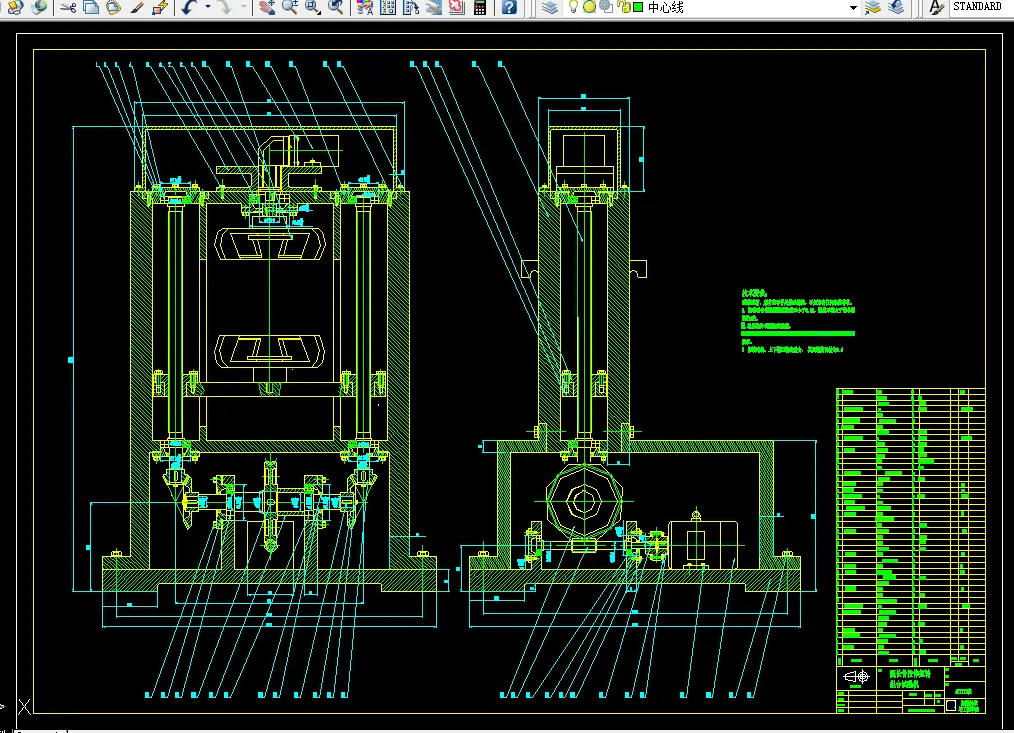Viewport: 1014px width, 733px height.
Task: Toggle the layer on/off lightbulb
Action: point(573,7)
